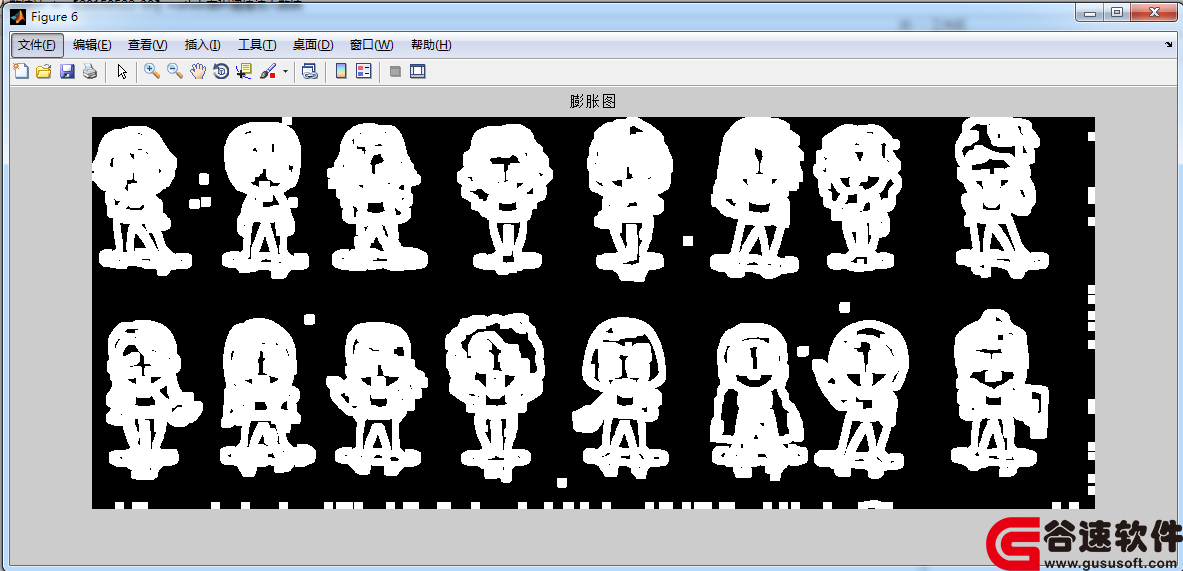Insert a legend via toolbar icon
This screenshot has height=571, width=1183.
point(364,72)
